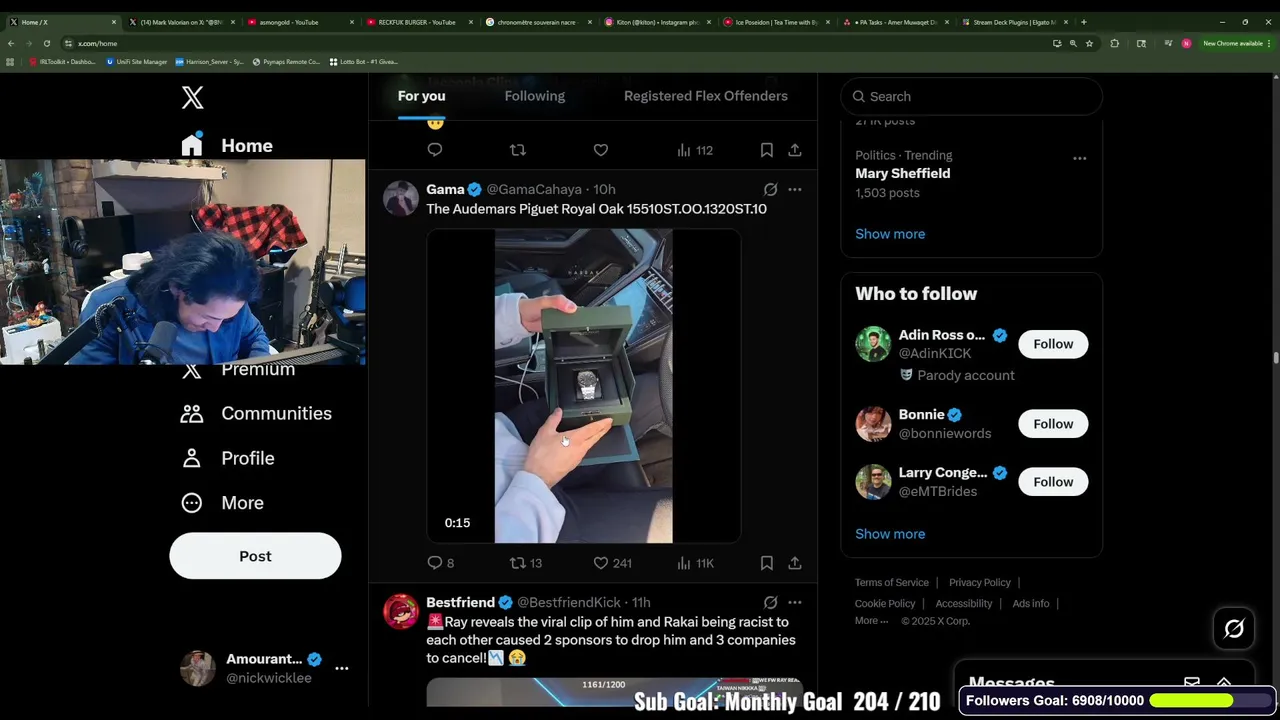Follow Larry Conge...
Image resolution: width=1280 pixels, height=720 pixels.
1053,482
